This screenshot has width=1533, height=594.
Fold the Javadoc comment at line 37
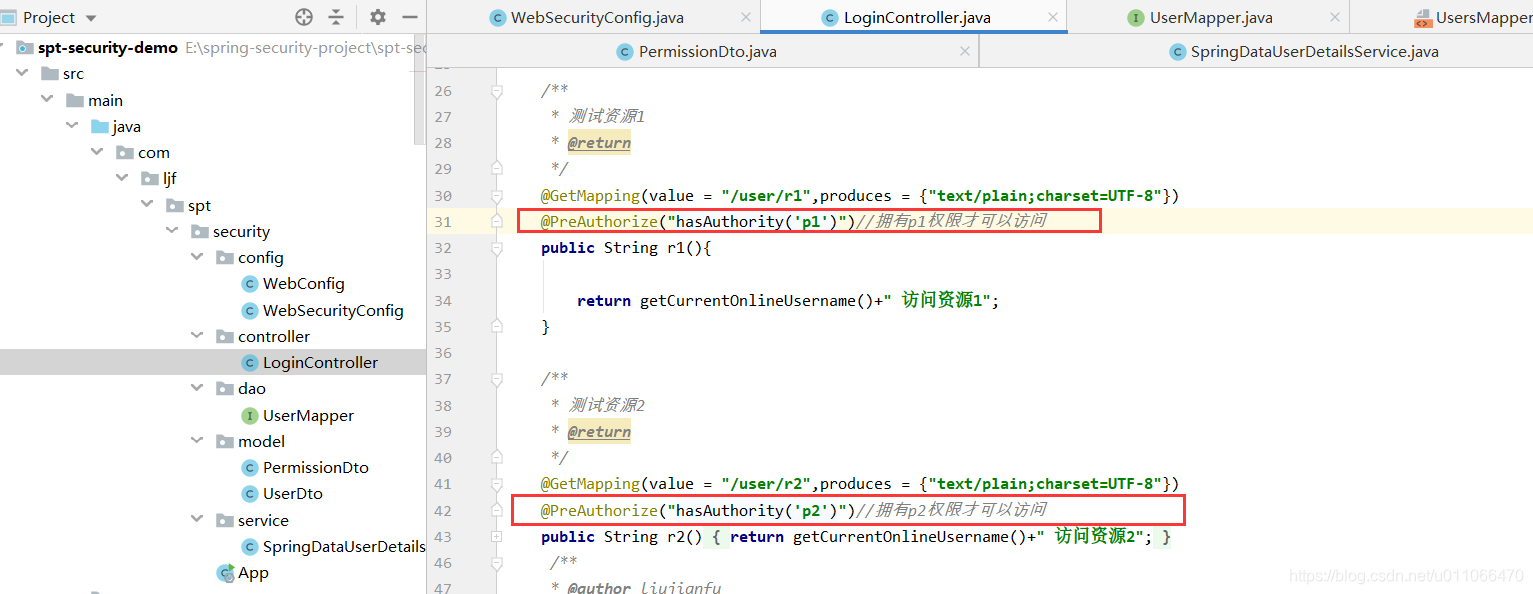[497, 379]
